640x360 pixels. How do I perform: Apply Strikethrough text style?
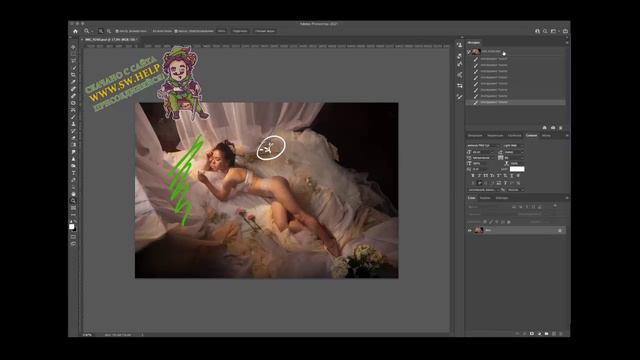[518, 176]
